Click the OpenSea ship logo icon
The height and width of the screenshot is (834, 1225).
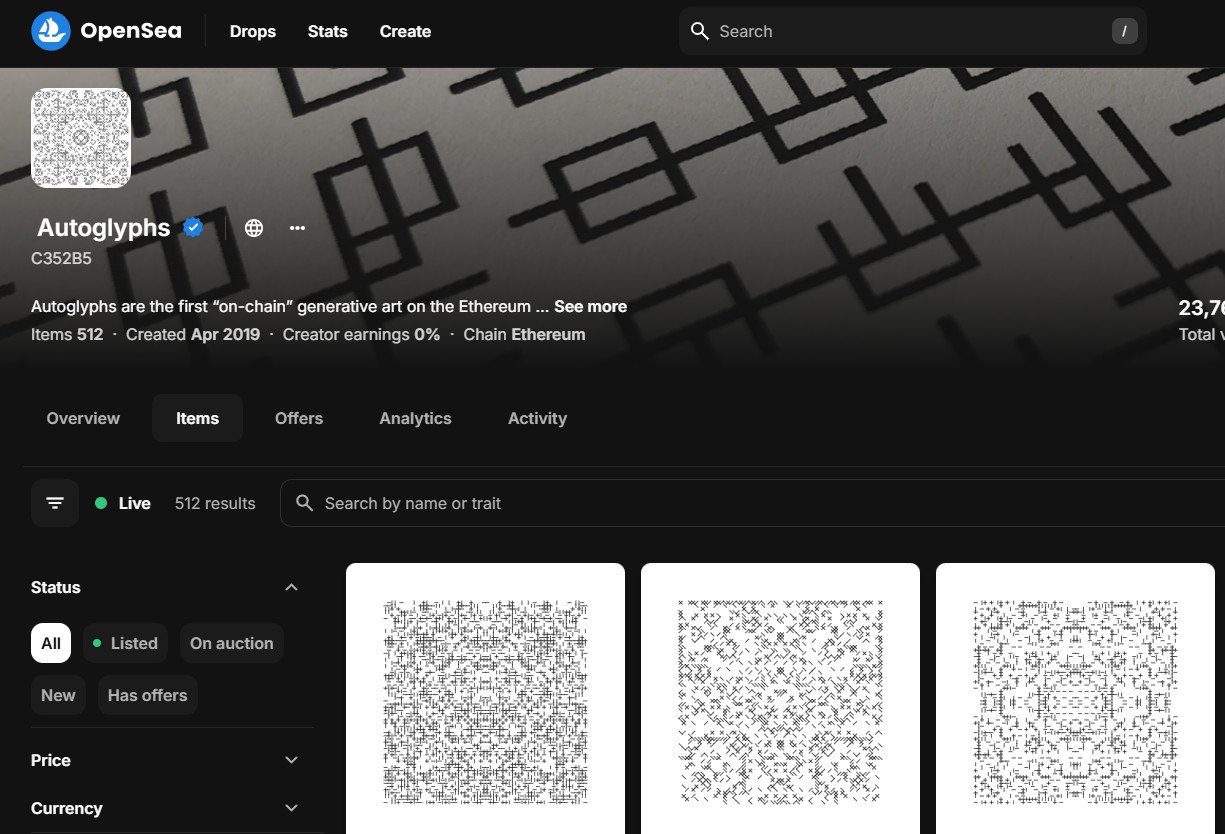[51, 31]
